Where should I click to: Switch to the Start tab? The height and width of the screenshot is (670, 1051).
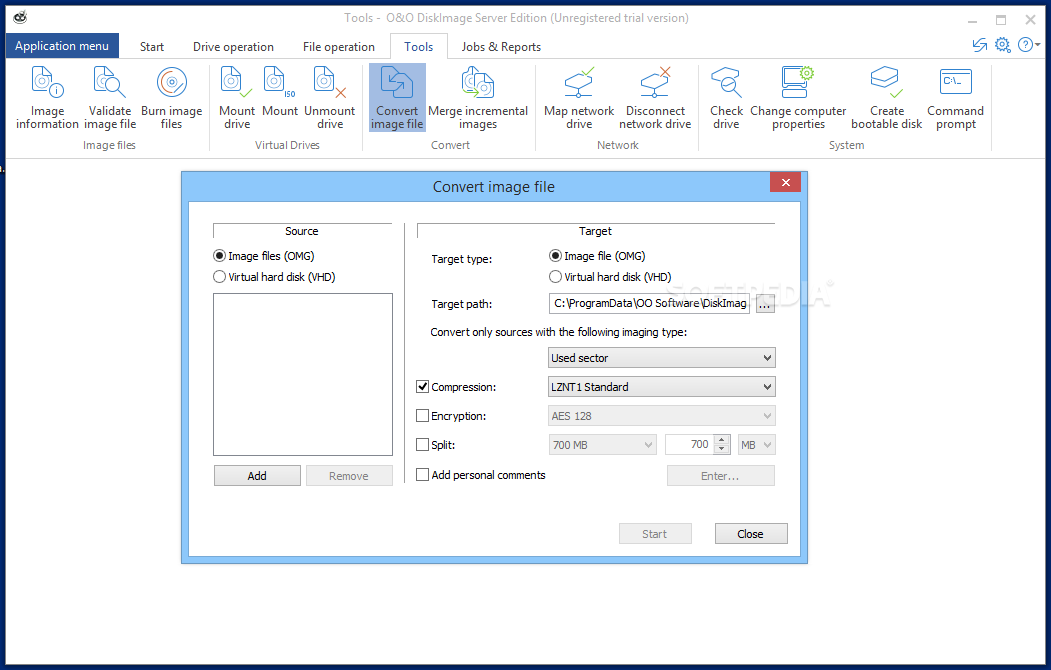coord(151,47)
